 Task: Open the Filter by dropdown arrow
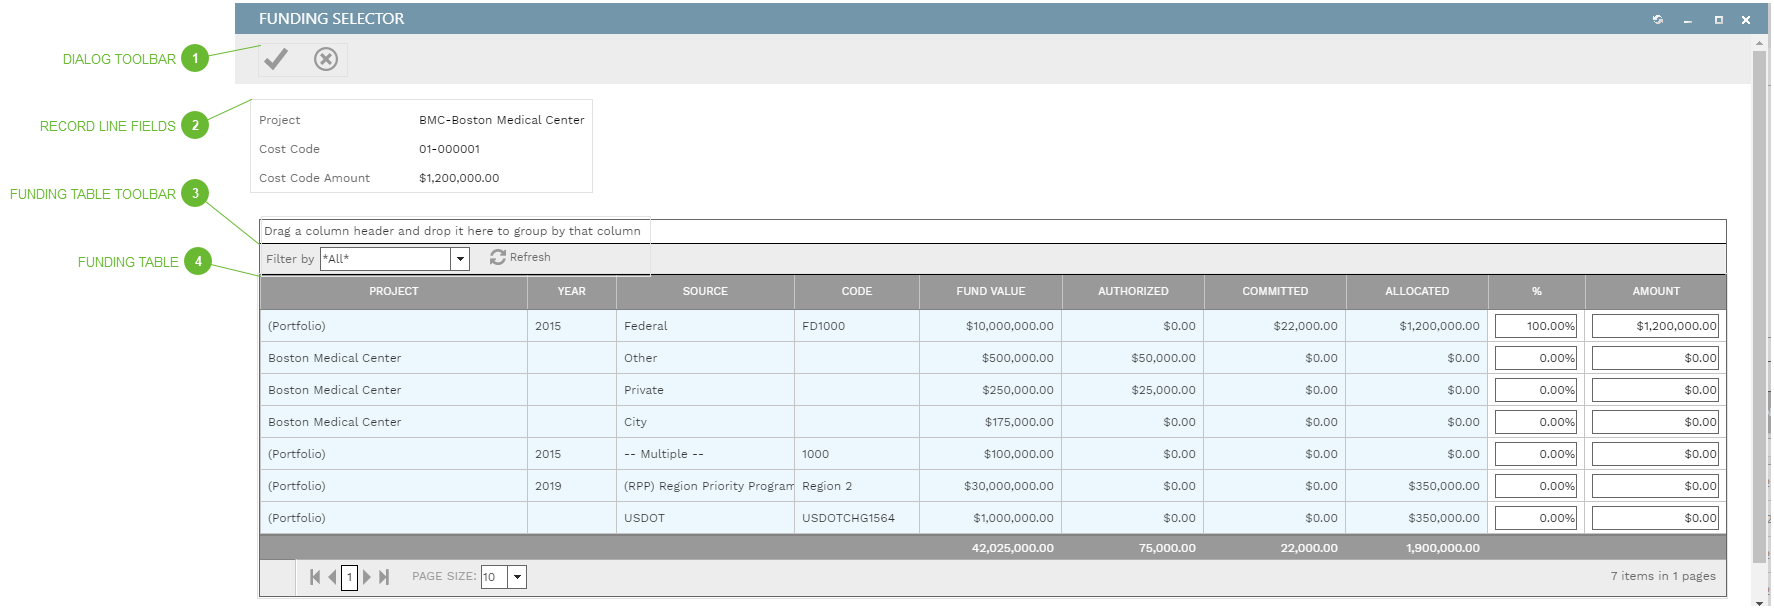point(460,259)
